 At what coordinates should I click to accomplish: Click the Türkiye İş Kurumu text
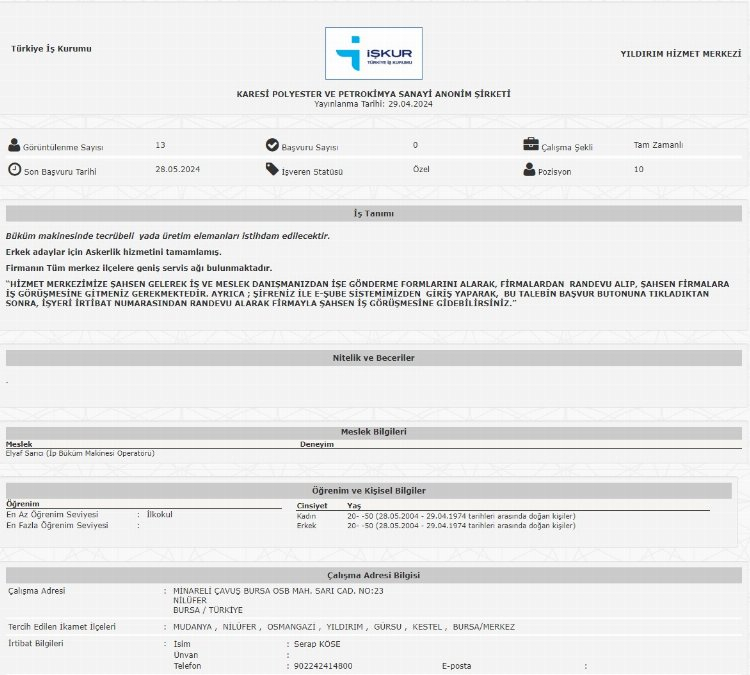[50, 48]
